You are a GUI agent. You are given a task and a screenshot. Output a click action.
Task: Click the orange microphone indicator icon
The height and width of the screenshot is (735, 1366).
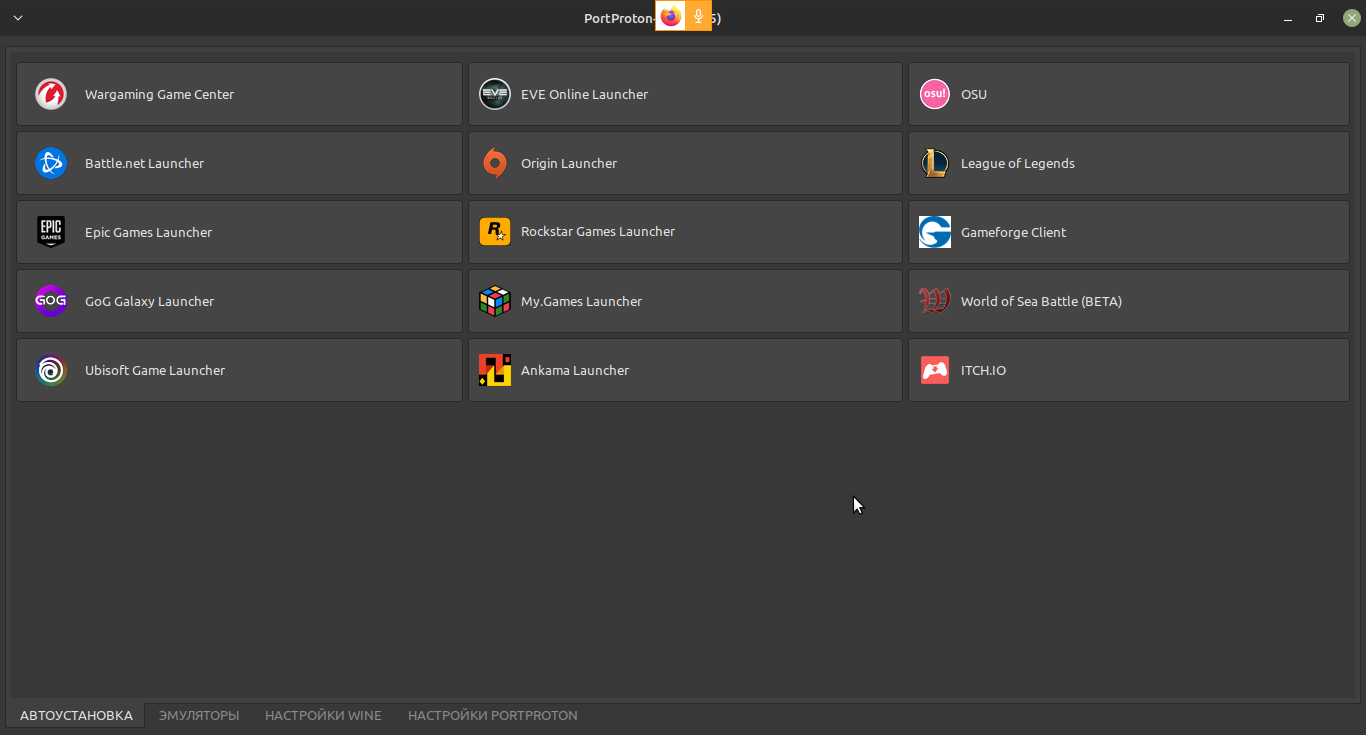click(698, 17)
